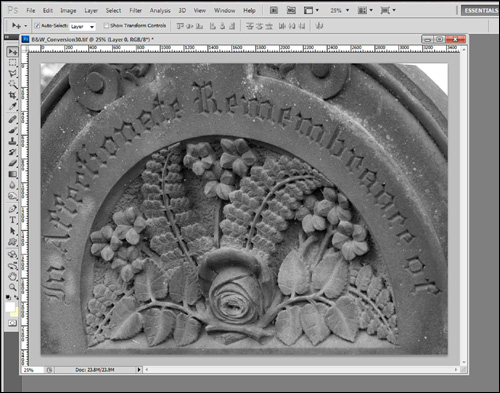Select the Move tool in the toolbox
This screenshot has width=500, height=393.
click(x=13, y=52)
